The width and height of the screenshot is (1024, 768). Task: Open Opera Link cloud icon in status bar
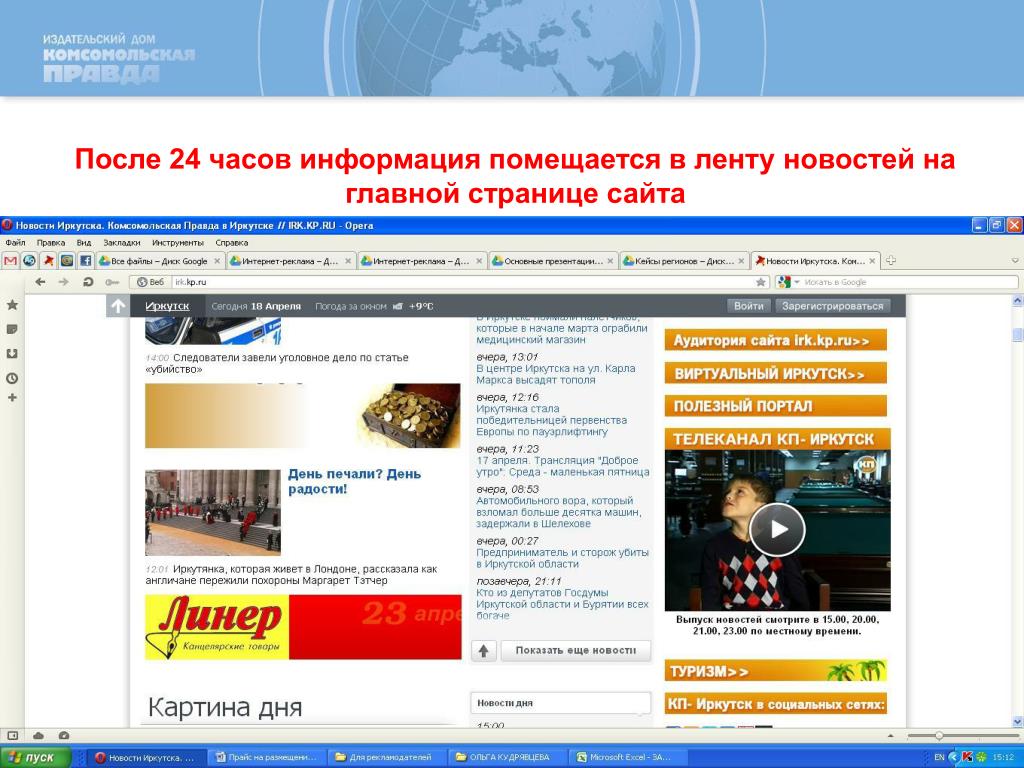pyautogui.click(x=39, y=735)
